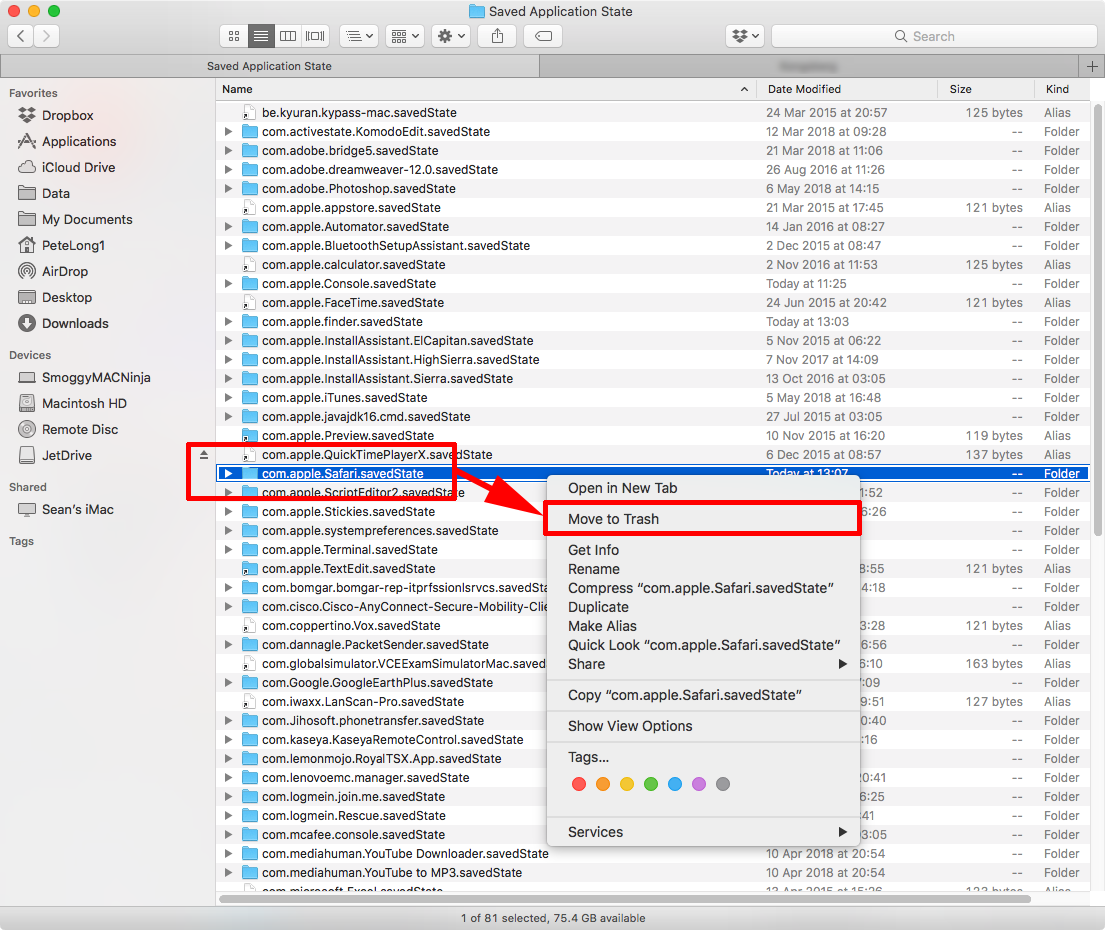Screen dimensions: 1105x930
Task: Open the group-by grid dropdown
Action: 405,36
